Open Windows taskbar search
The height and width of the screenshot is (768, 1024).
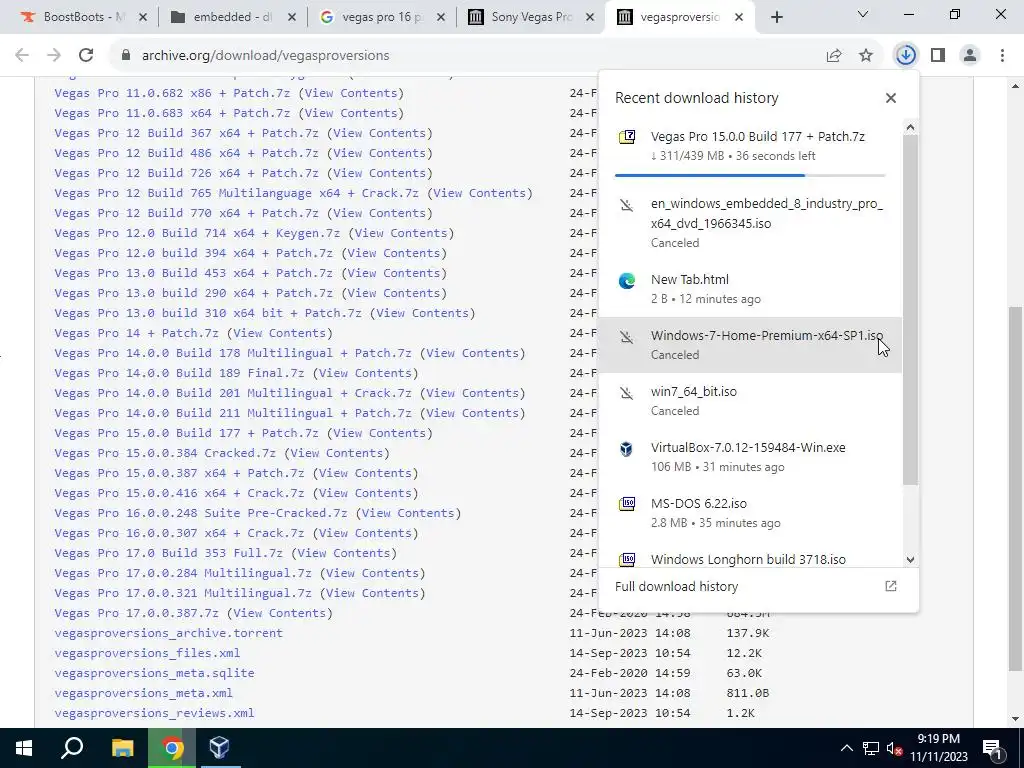pyautogui.click(x=72, y=748)
